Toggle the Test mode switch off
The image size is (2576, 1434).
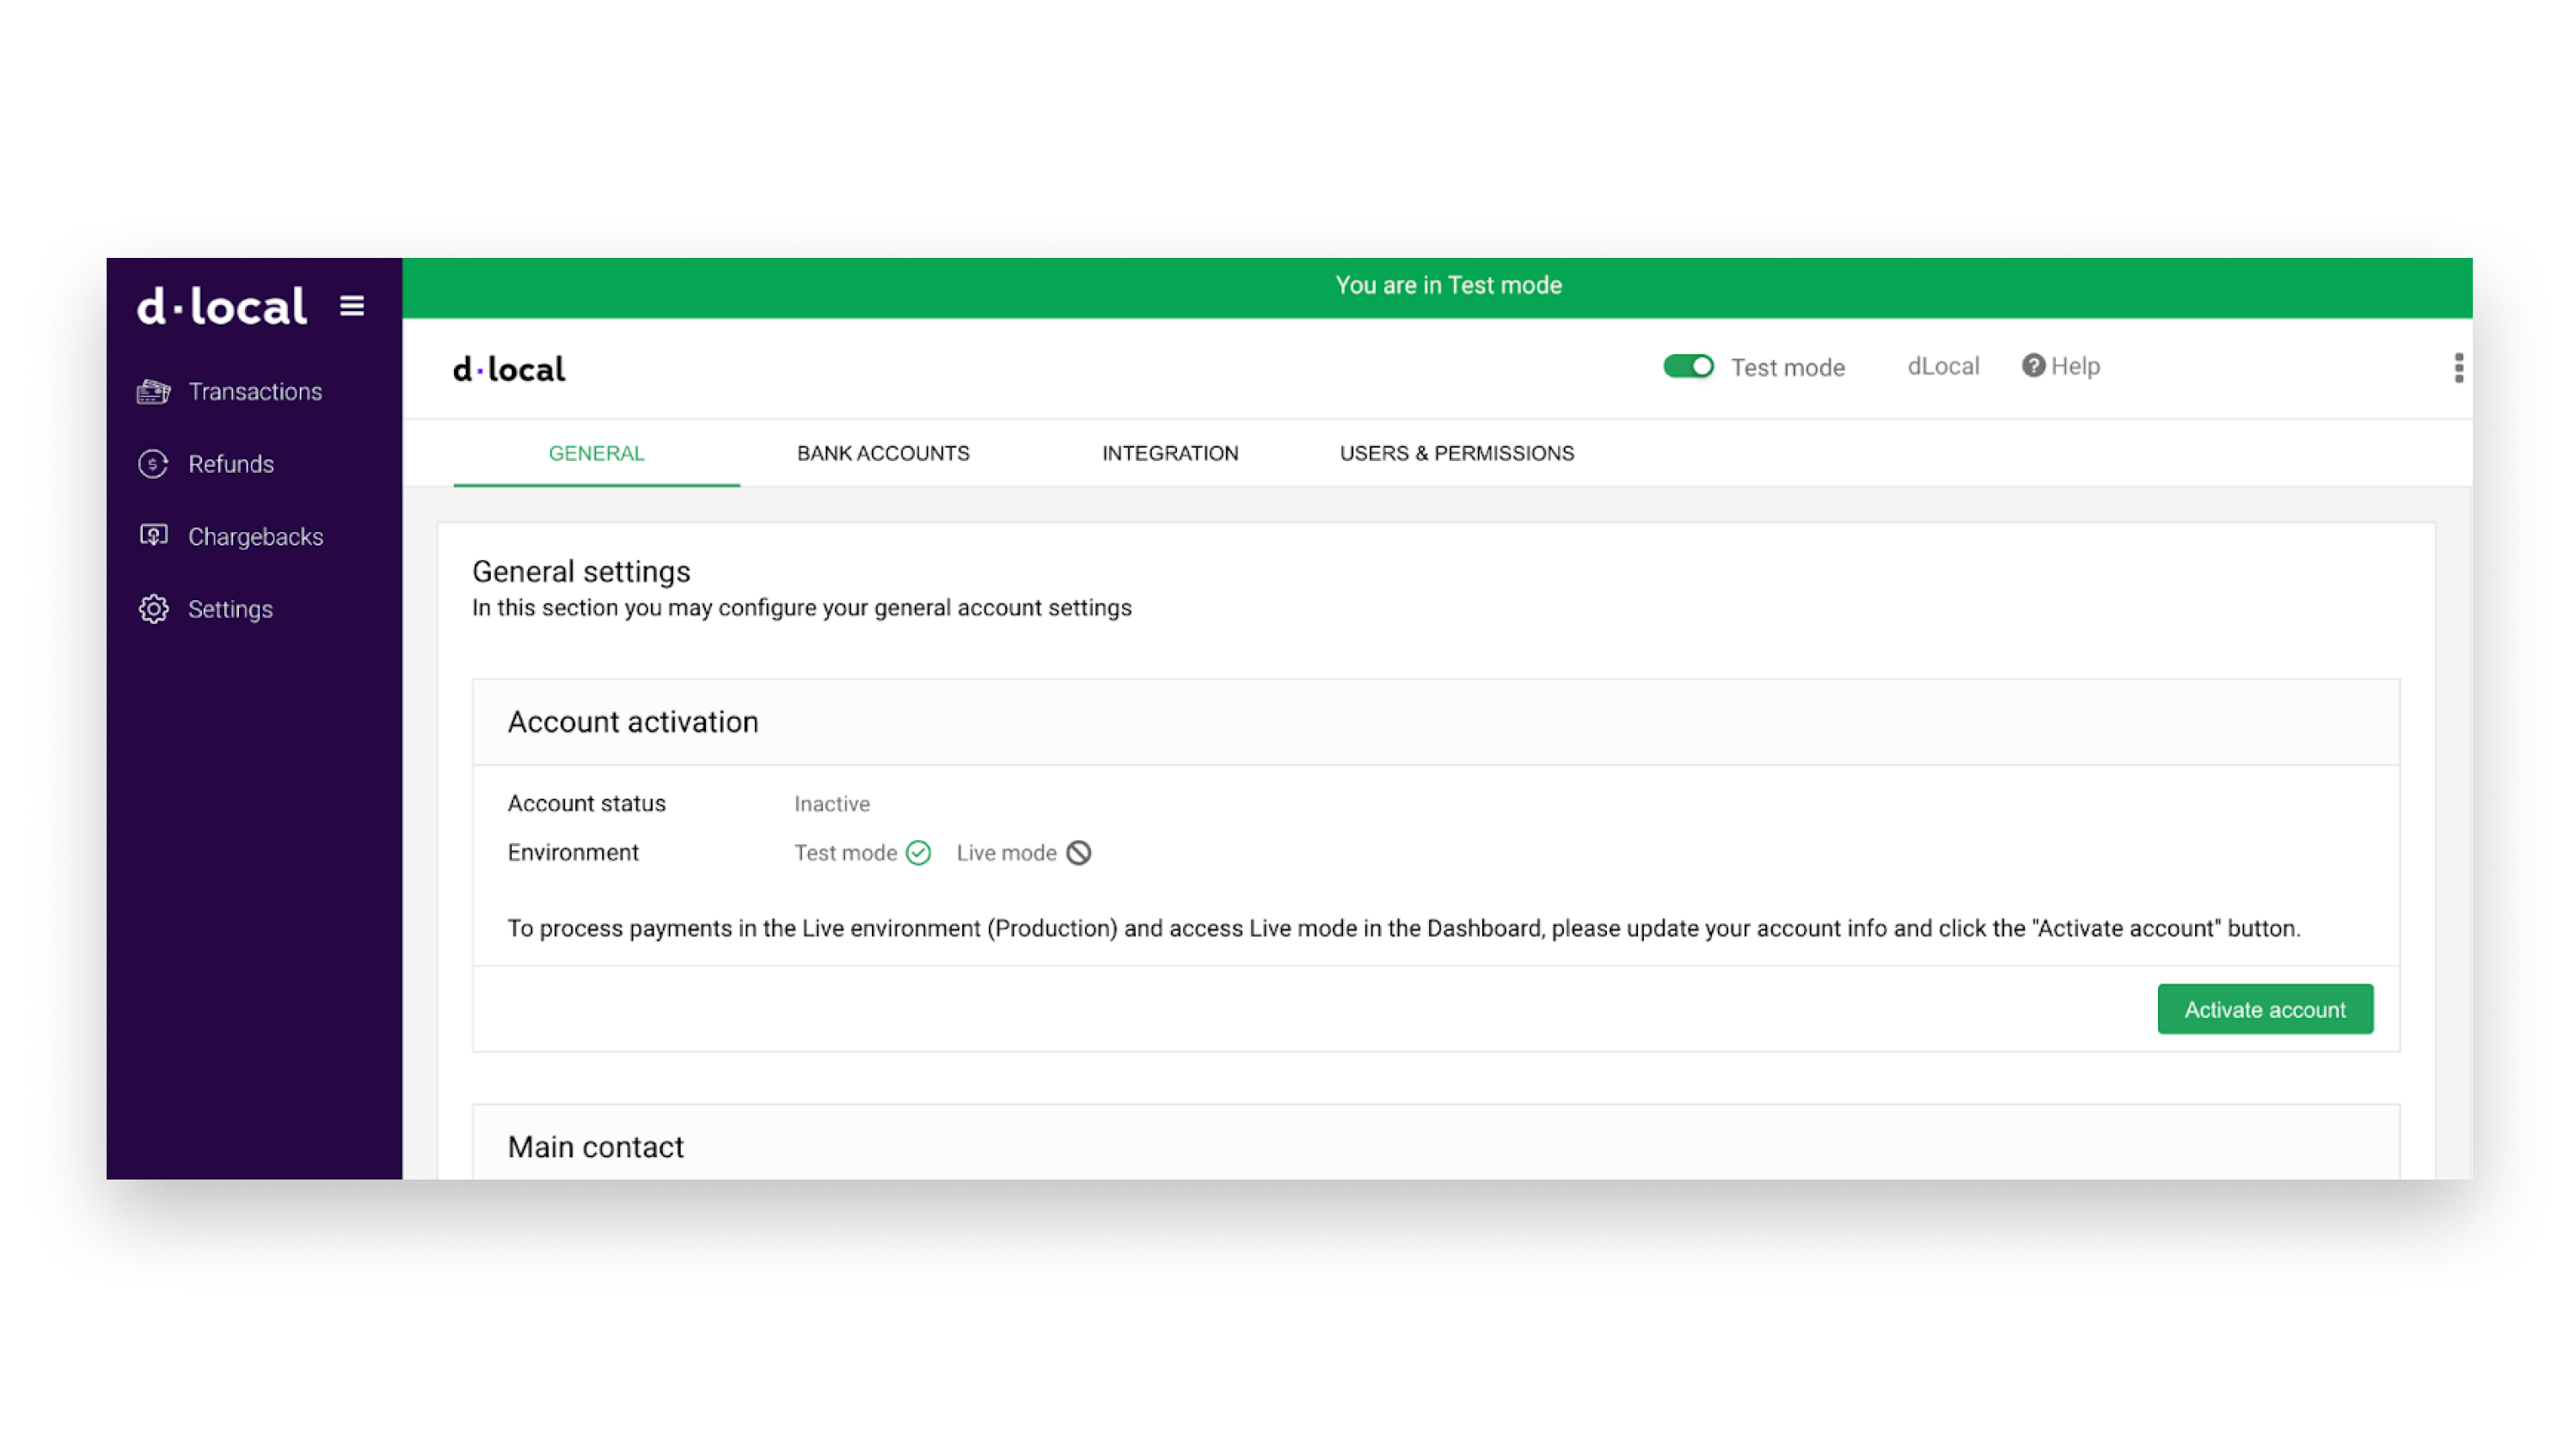(x=1688, y=367)
